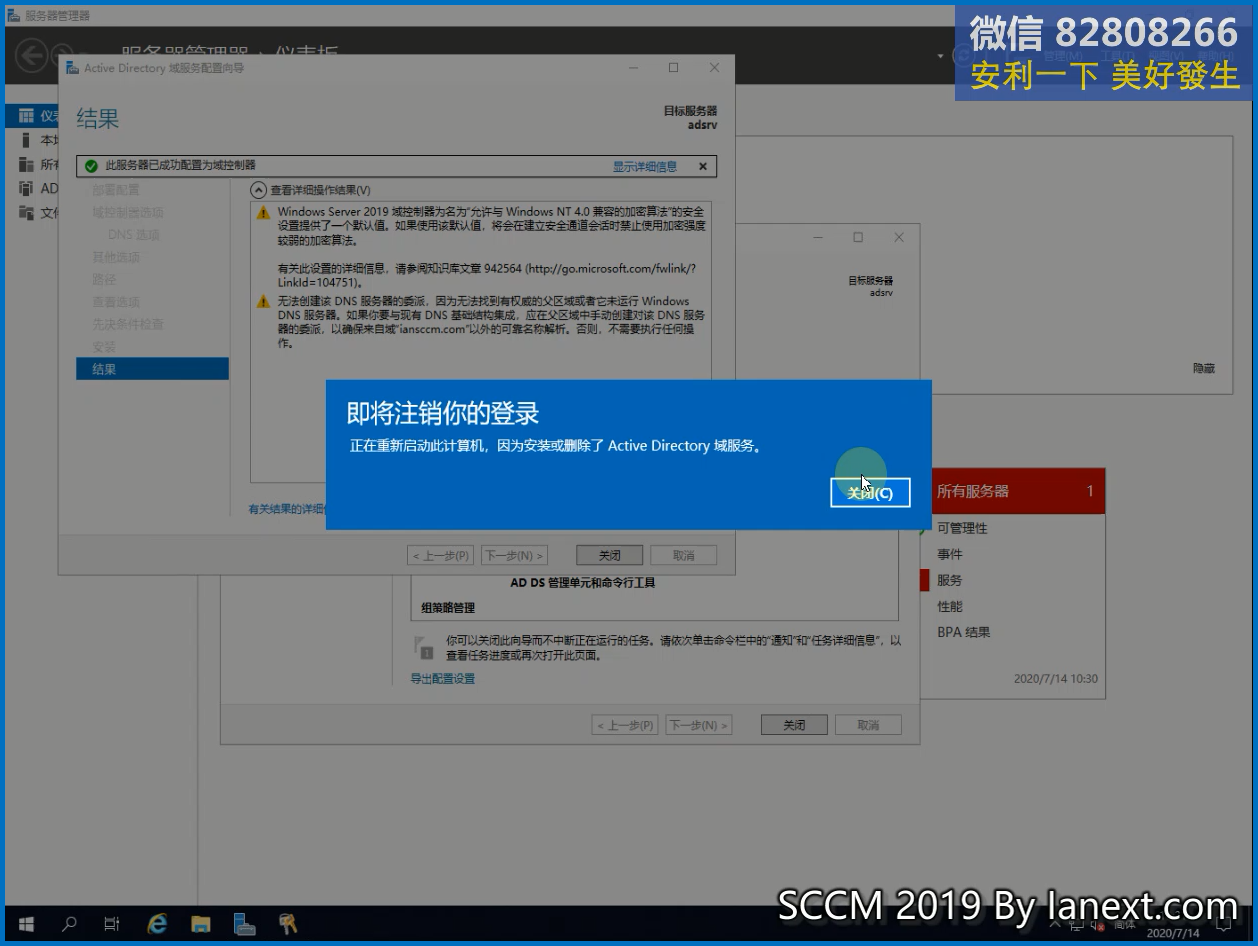
Task: Open 导出配置设置 link in rear wizard
Action: (443, 678)
